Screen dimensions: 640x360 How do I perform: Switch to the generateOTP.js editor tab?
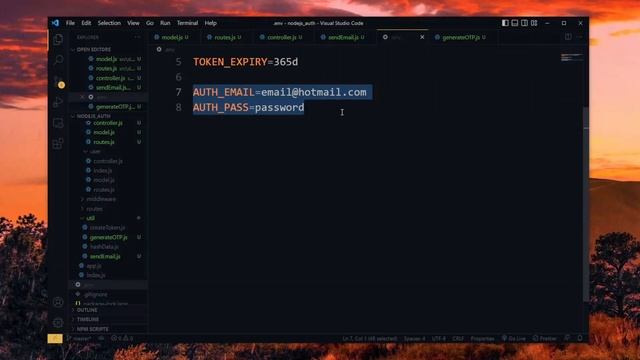click(x=463, y=37)
